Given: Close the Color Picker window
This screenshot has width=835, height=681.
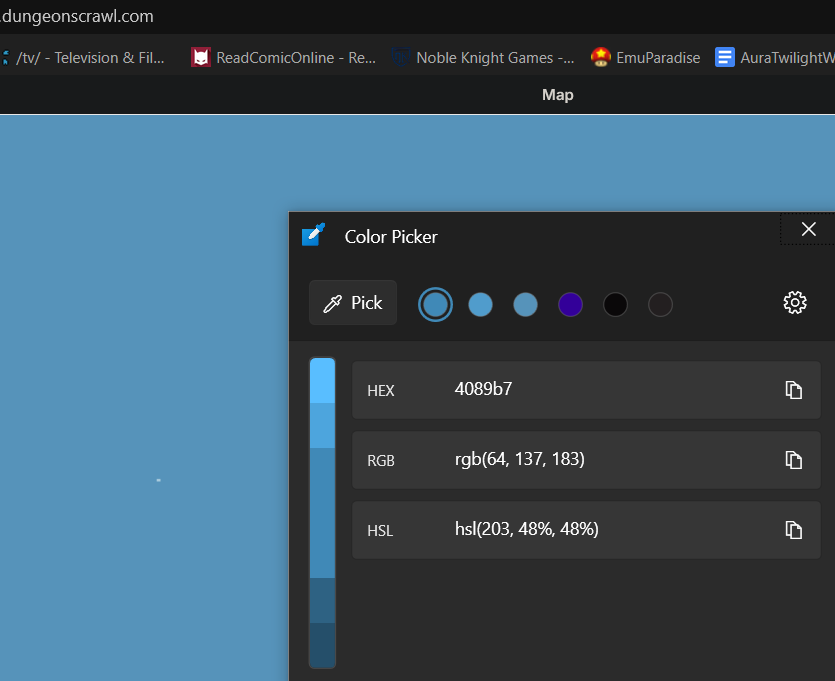Looking at the screenshot, I should pos(808,229).
